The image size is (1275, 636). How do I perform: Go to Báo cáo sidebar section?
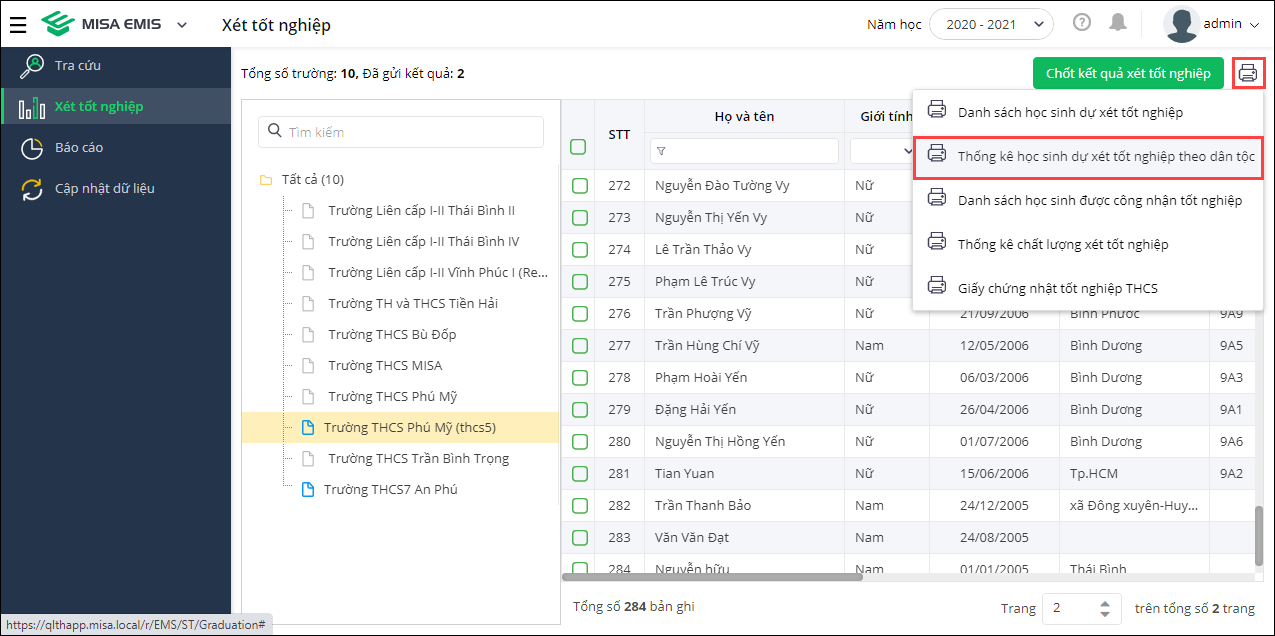[x=79, y=148]
